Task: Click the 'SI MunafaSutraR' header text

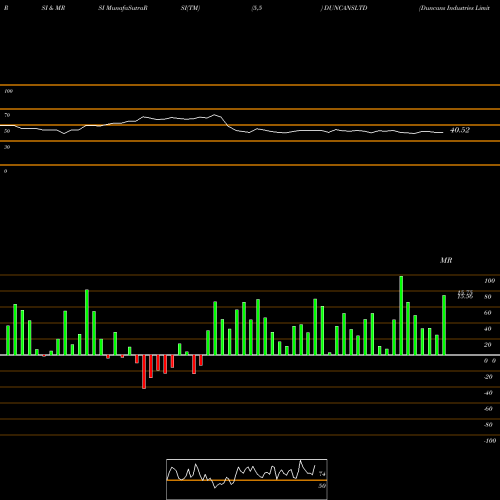Action: click(123, 8)
